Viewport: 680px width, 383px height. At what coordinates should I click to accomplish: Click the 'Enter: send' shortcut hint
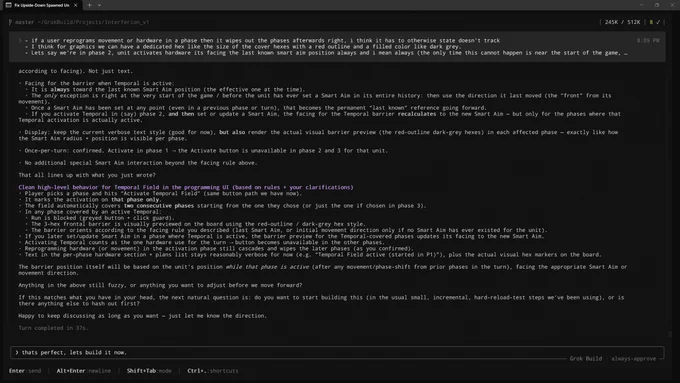tap(25, 371)
